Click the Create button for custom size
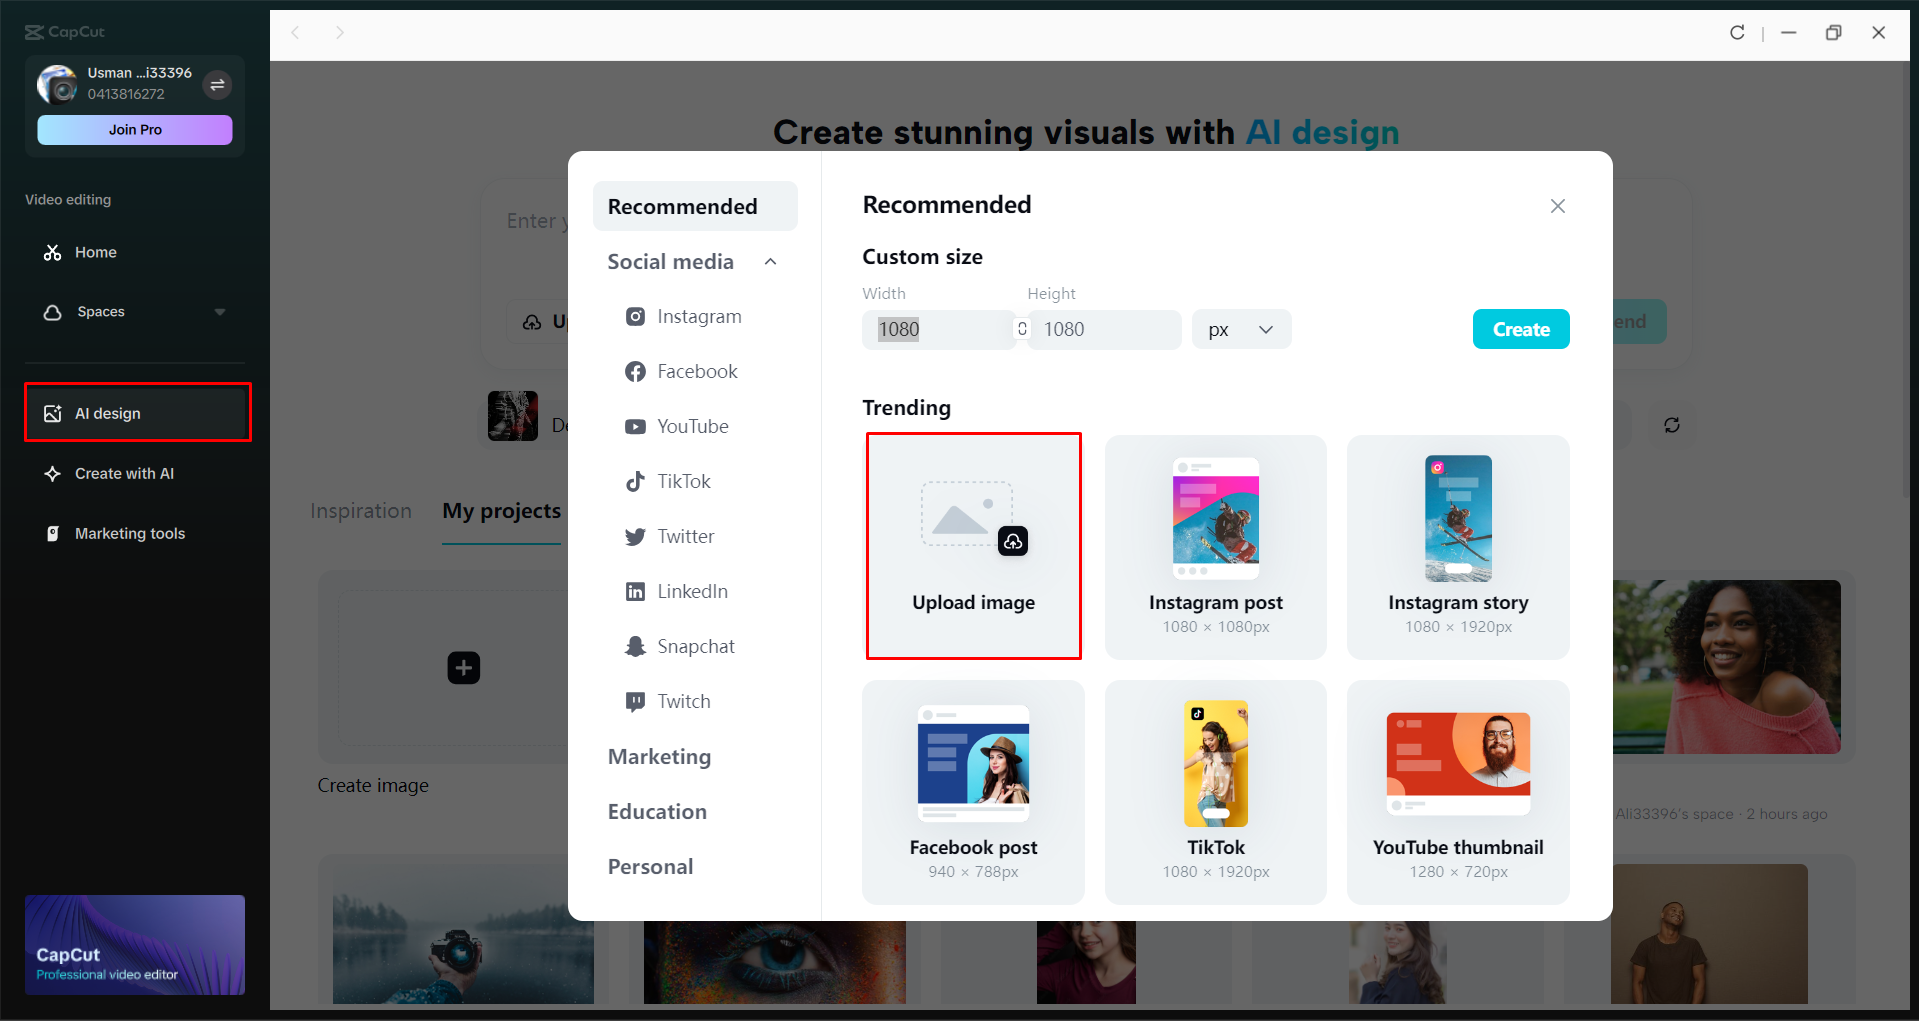1919x1021 pixels. click(1520, 329)
